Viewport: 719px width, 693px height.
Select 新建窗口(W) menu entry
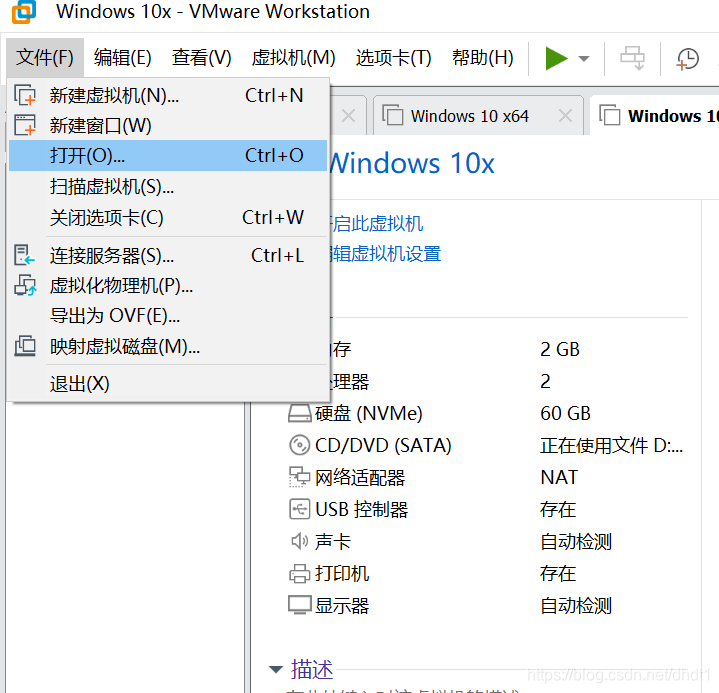coord(168,125)
